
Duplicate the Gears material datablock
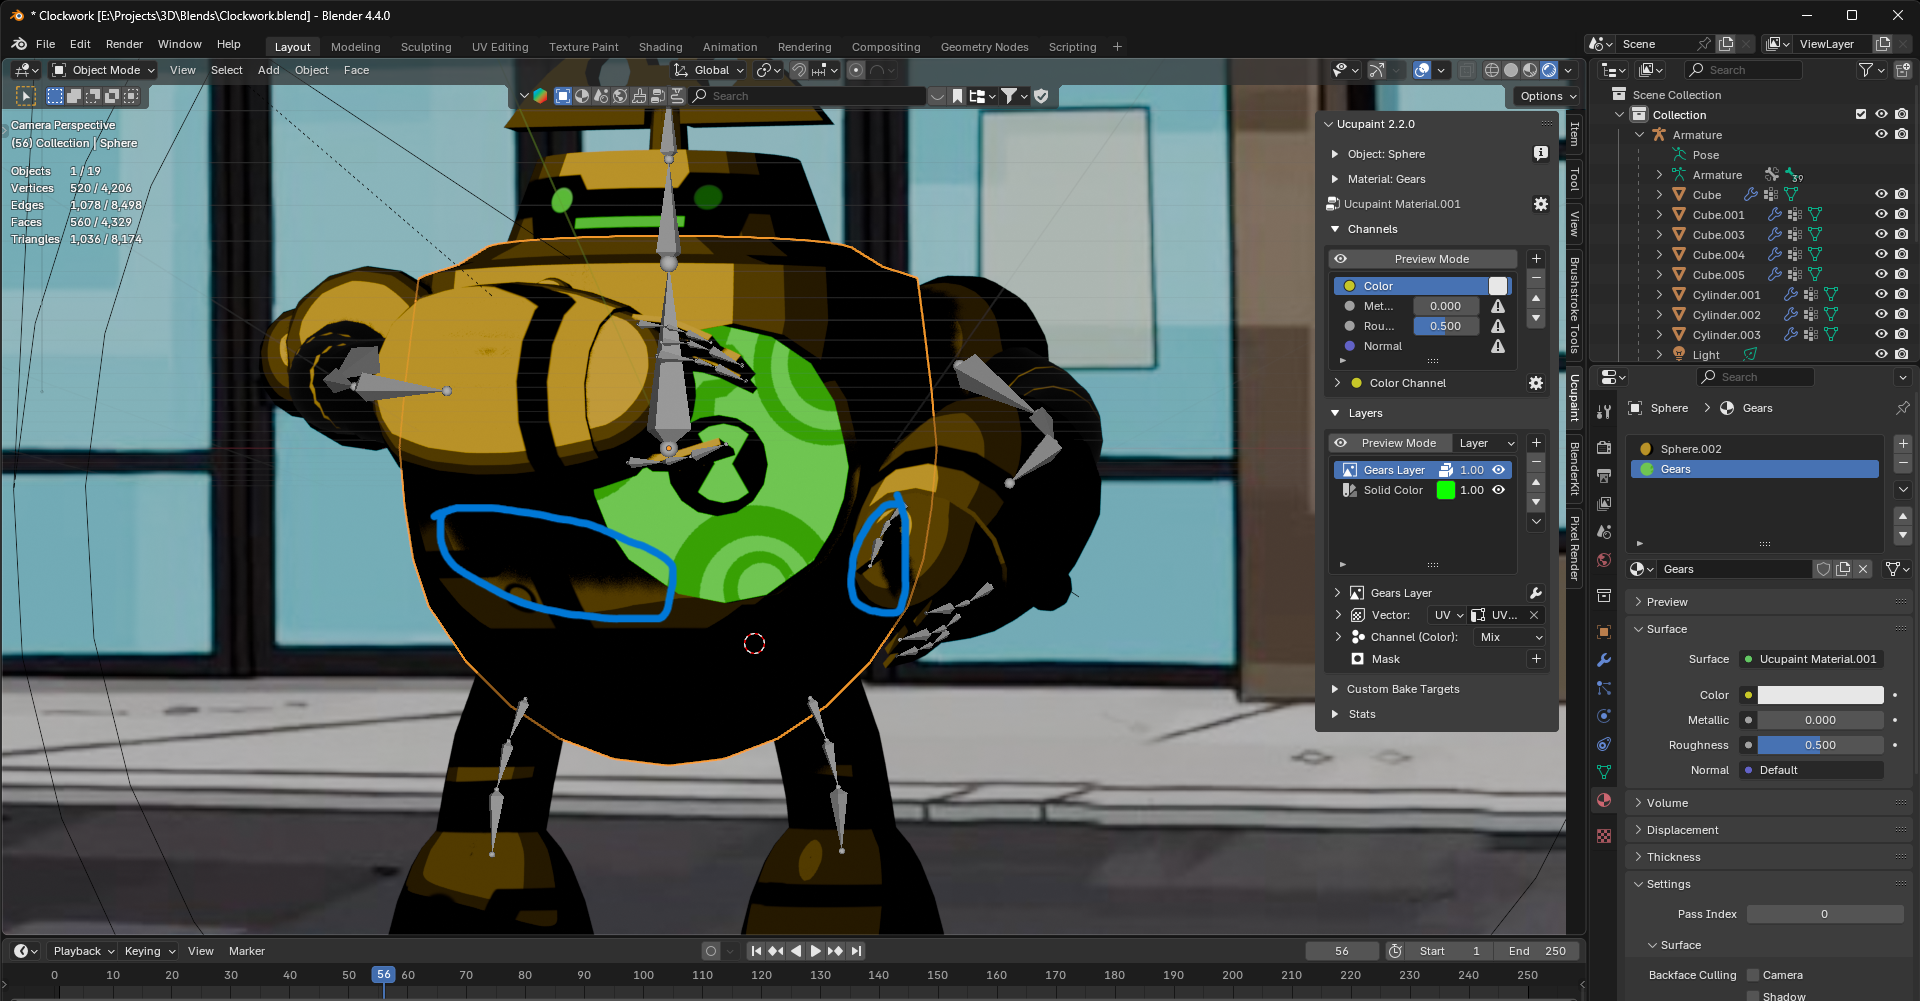[1843, 569]
